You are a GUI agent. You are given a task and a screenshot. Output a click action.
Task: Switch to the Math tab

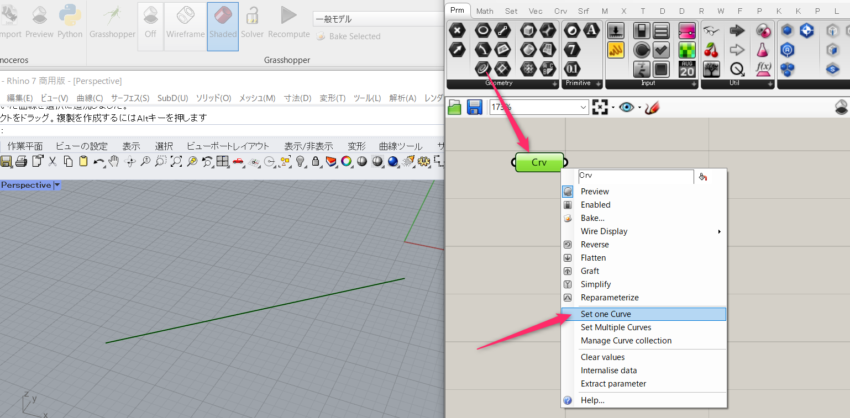pos(485,11)
